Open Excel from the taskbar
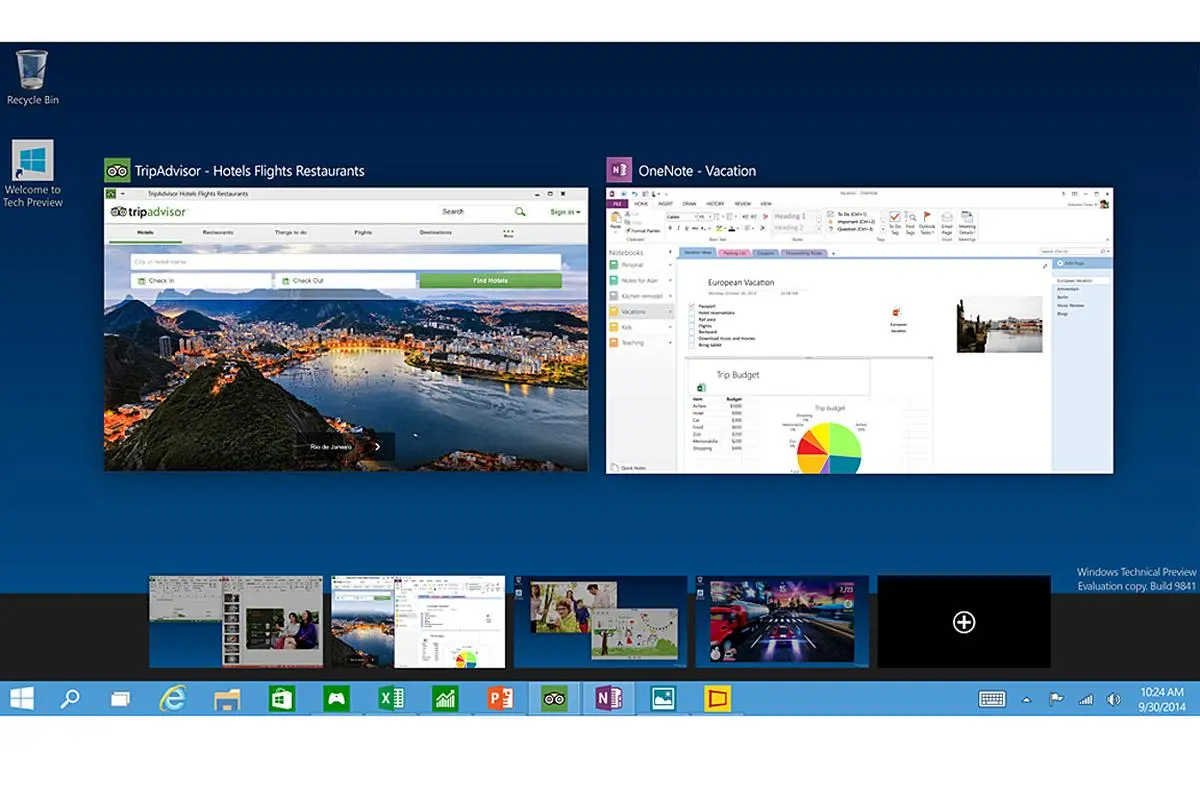The width and height of the screenshot is (1200, 800). (390, 698)
